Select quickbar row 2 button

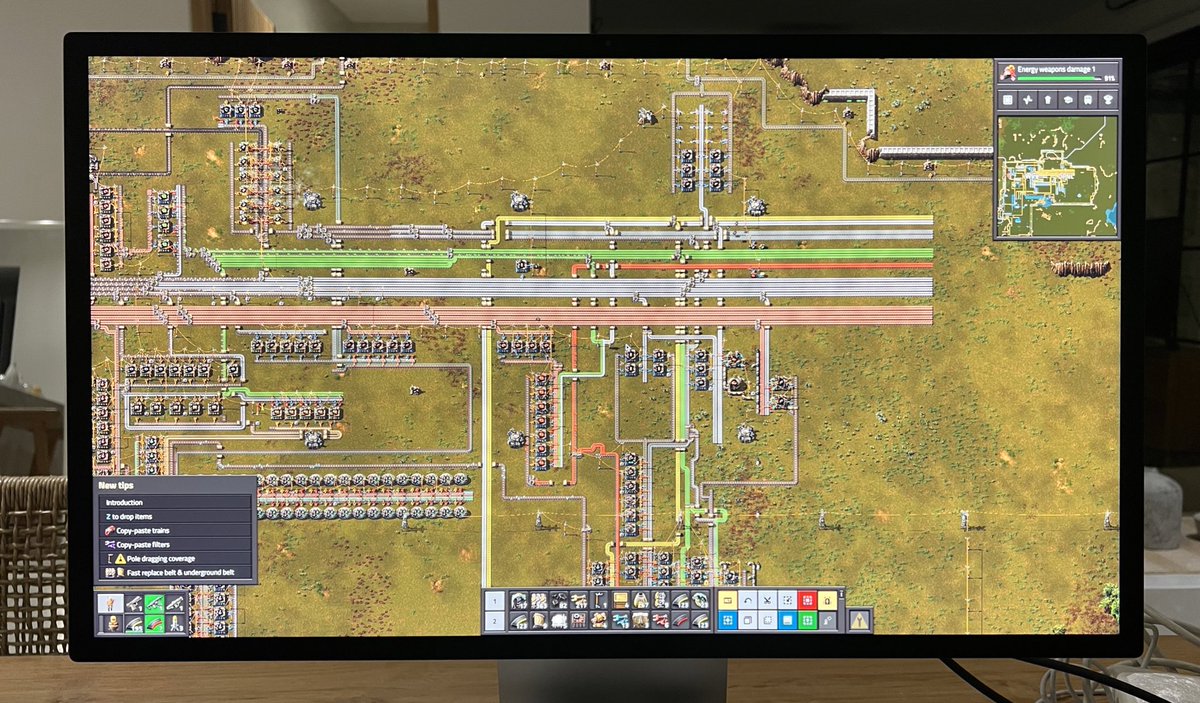click(x=494, y=621)
